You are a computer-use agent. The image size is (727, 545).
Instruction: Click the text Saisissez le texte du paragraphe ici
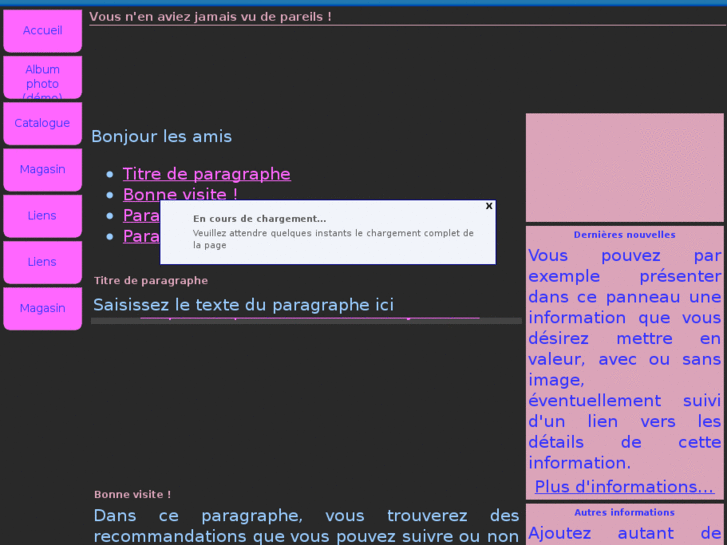243,305
